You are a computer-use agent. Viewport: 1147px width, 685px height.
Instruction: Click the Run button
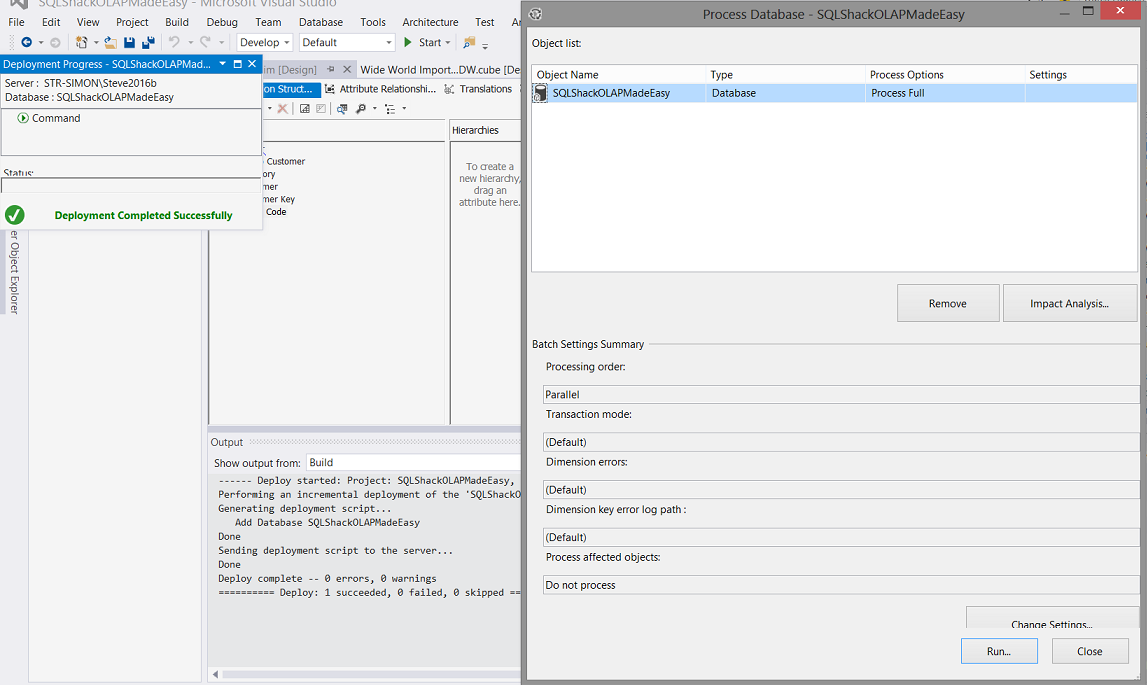point(997,651)
